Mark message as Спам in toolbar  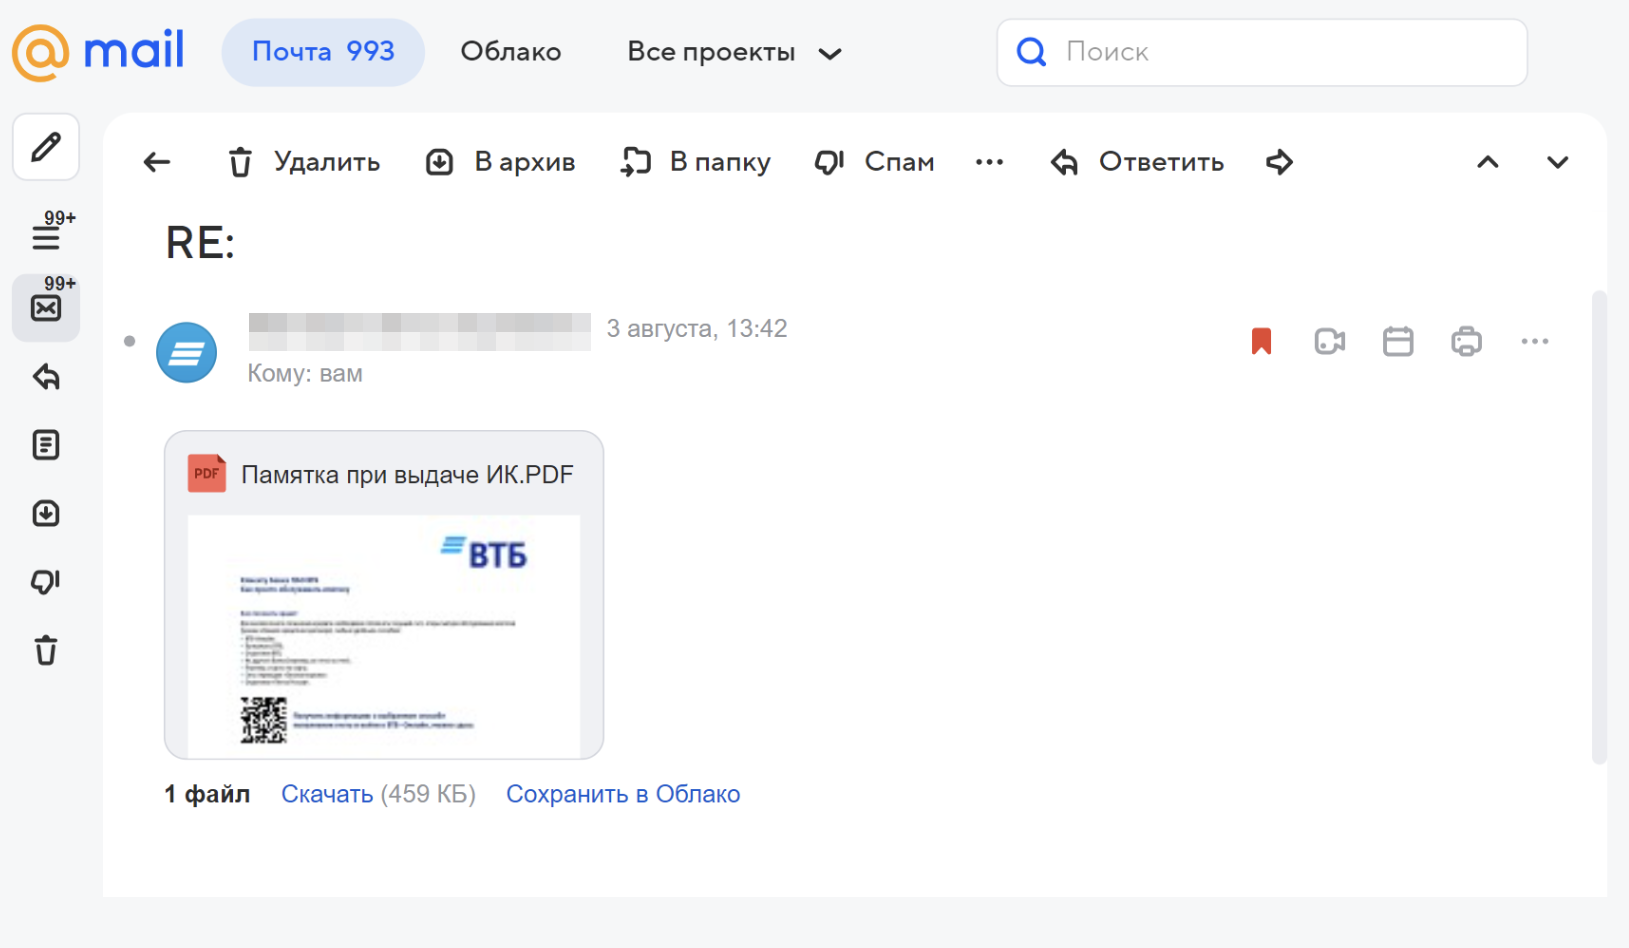click(x=874, y=162)
